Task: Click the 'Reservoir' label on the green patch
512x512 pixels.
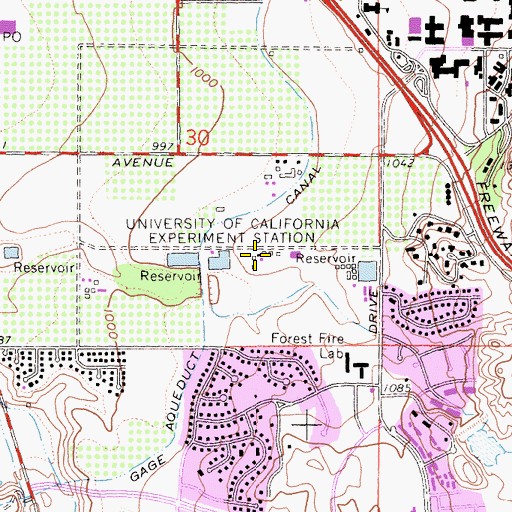Action: click(x=170, y=276)
